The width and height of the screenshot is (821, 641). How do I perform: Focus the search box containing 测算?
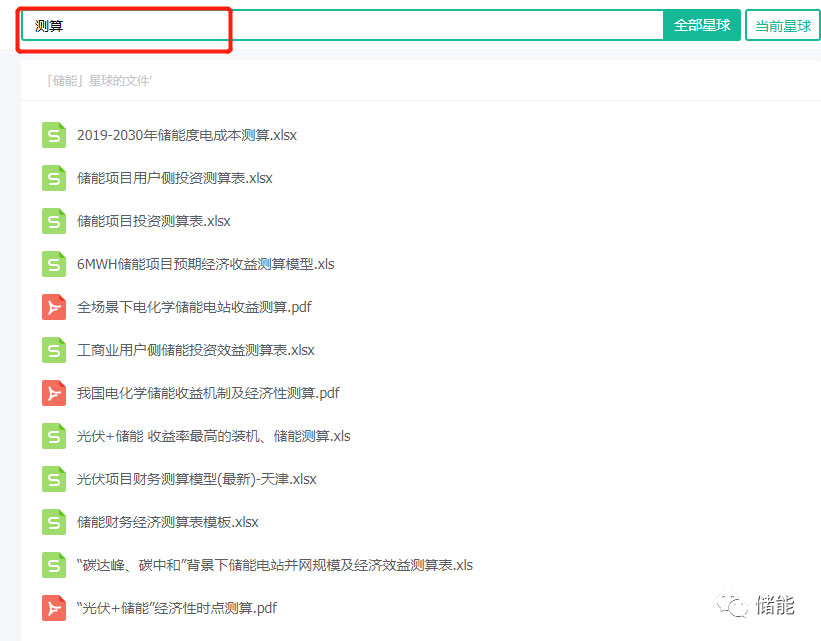(340, 26)
